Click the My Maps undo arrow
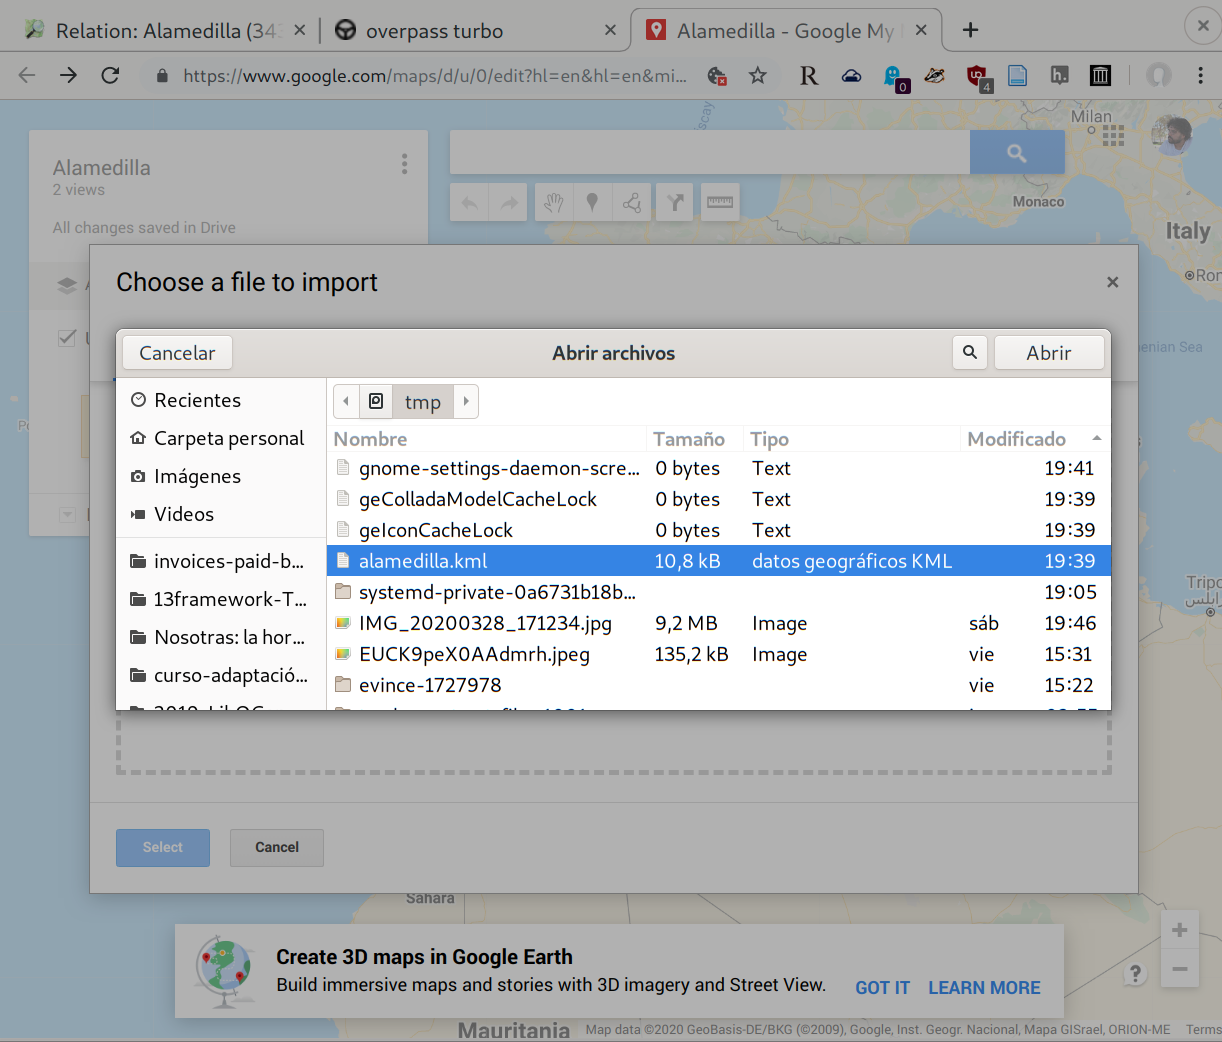1222x1042 pixels. [469, 203]
